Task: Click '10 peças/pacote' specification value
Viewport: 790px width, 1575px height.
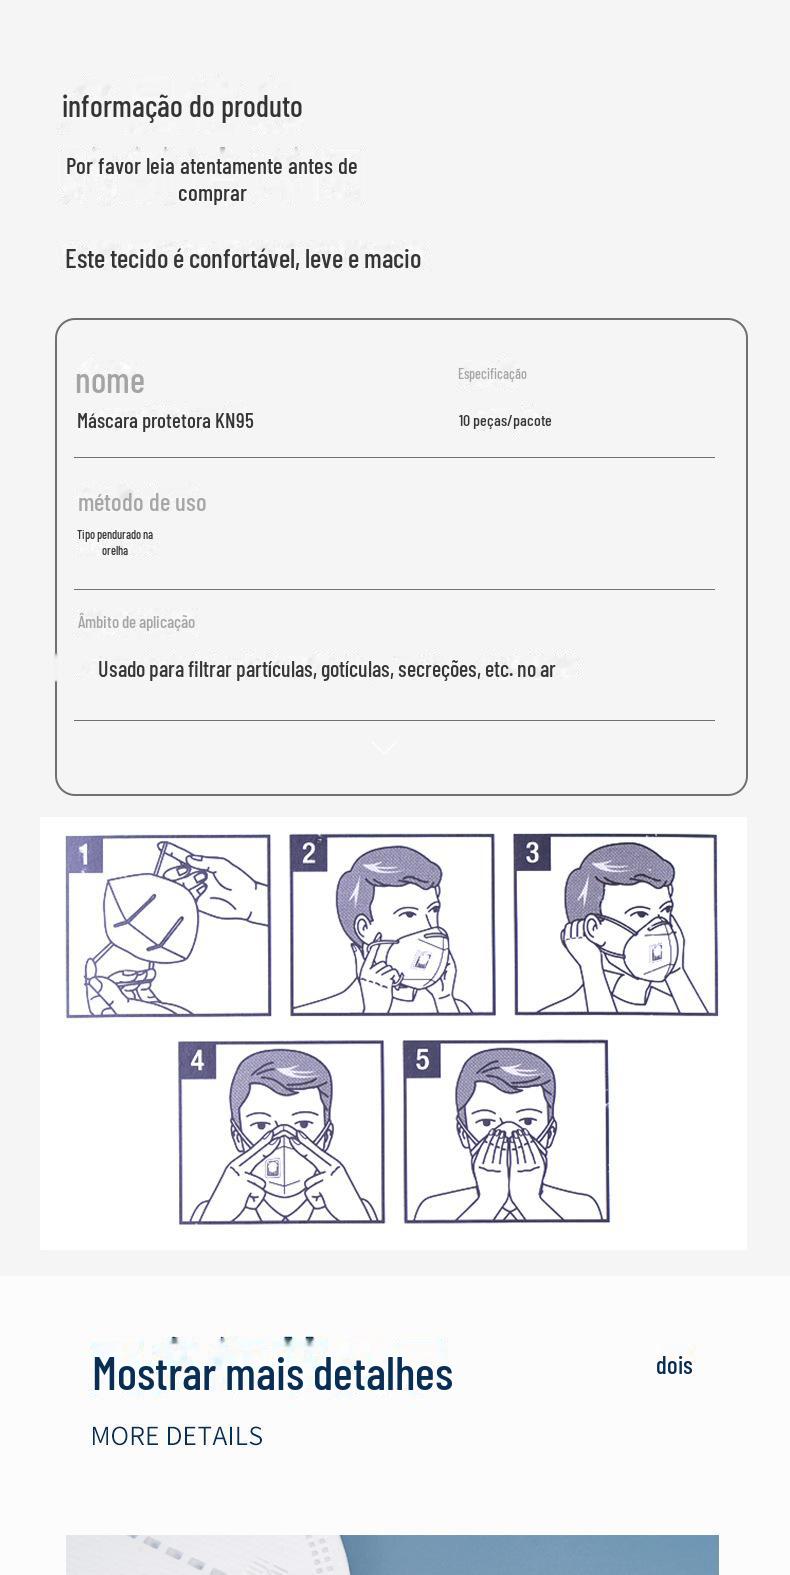Action: (505, 421)
